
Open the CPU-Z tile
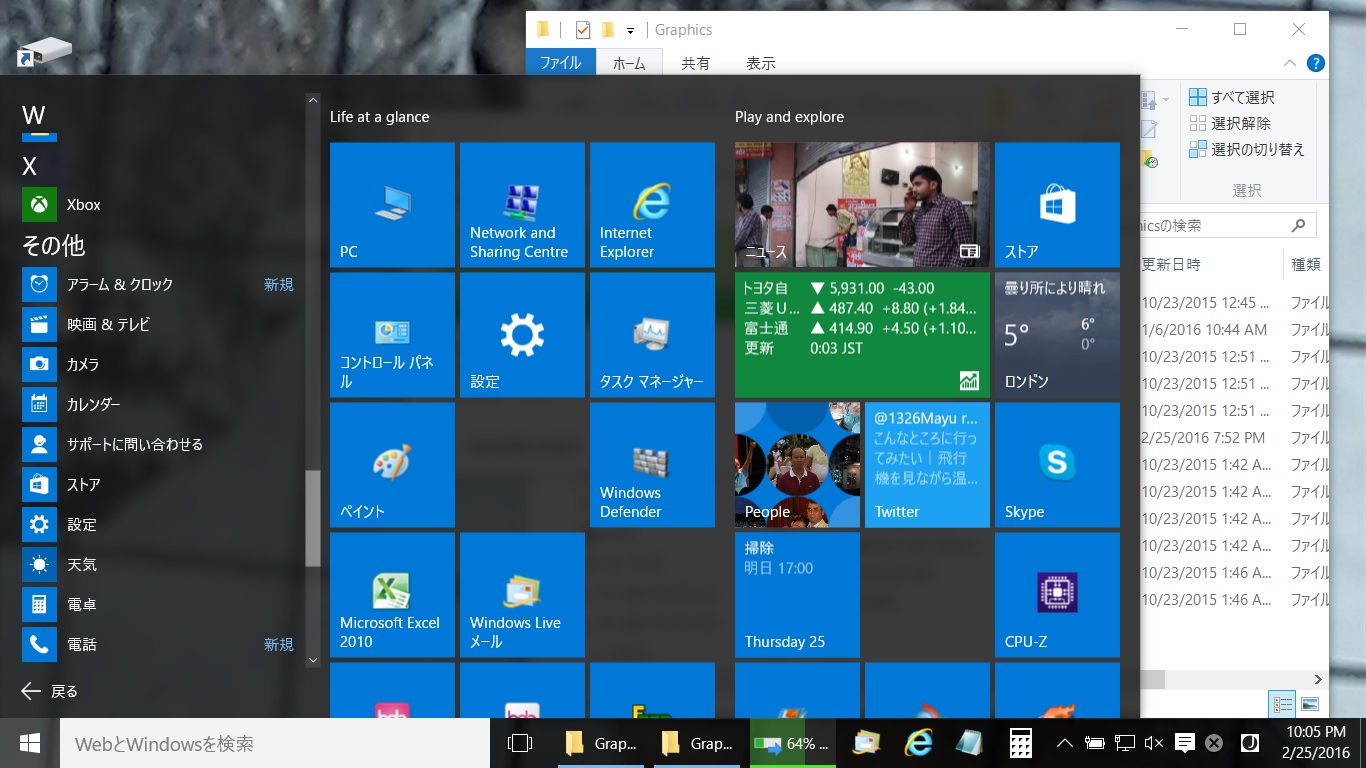(x=1057, y=595)
